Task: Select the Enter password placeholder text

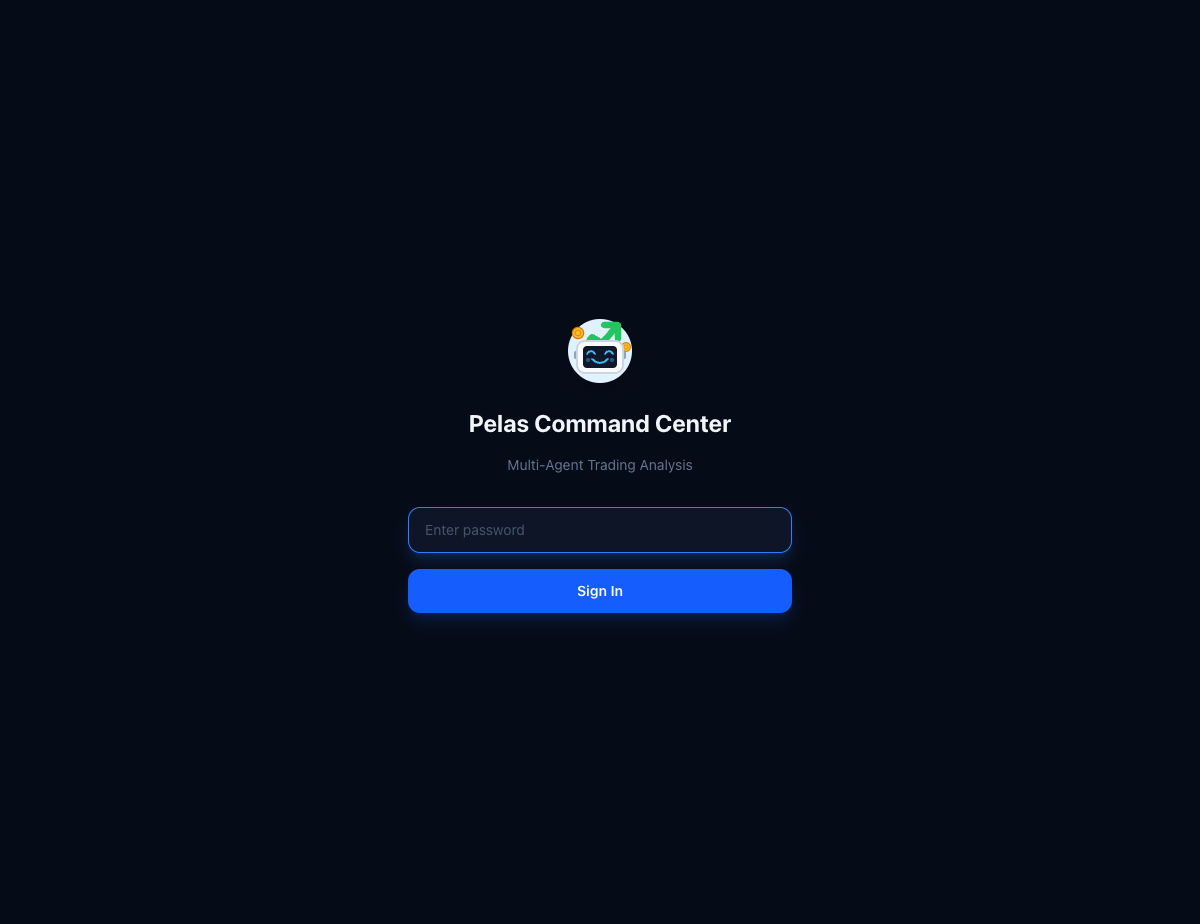Action: pyautogui.click(x=475, y=530)
